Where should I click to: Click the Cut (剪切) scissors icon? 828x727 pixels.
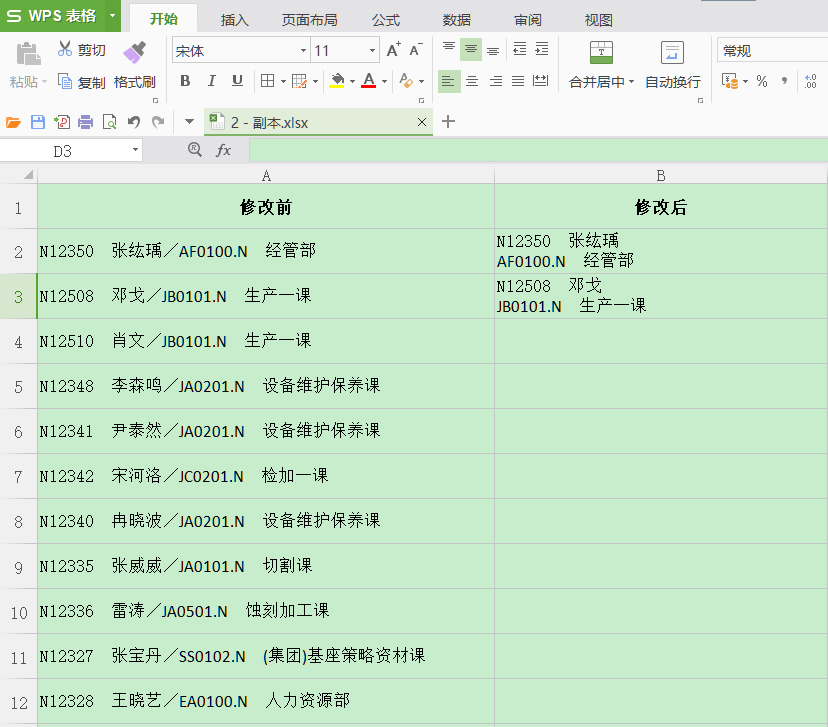tap(66, 50)
